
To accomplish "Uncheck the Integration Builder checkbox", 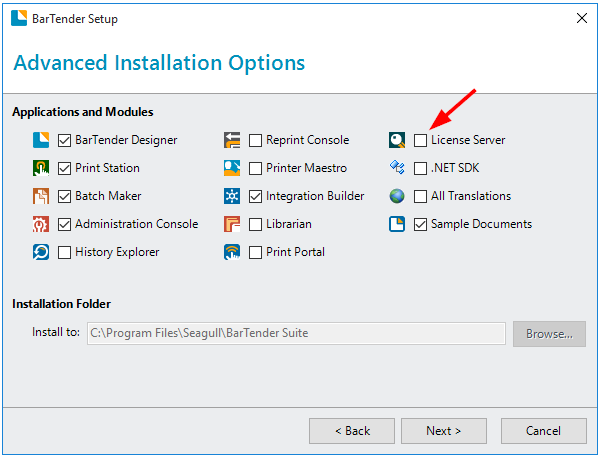I will coord(255,197).
